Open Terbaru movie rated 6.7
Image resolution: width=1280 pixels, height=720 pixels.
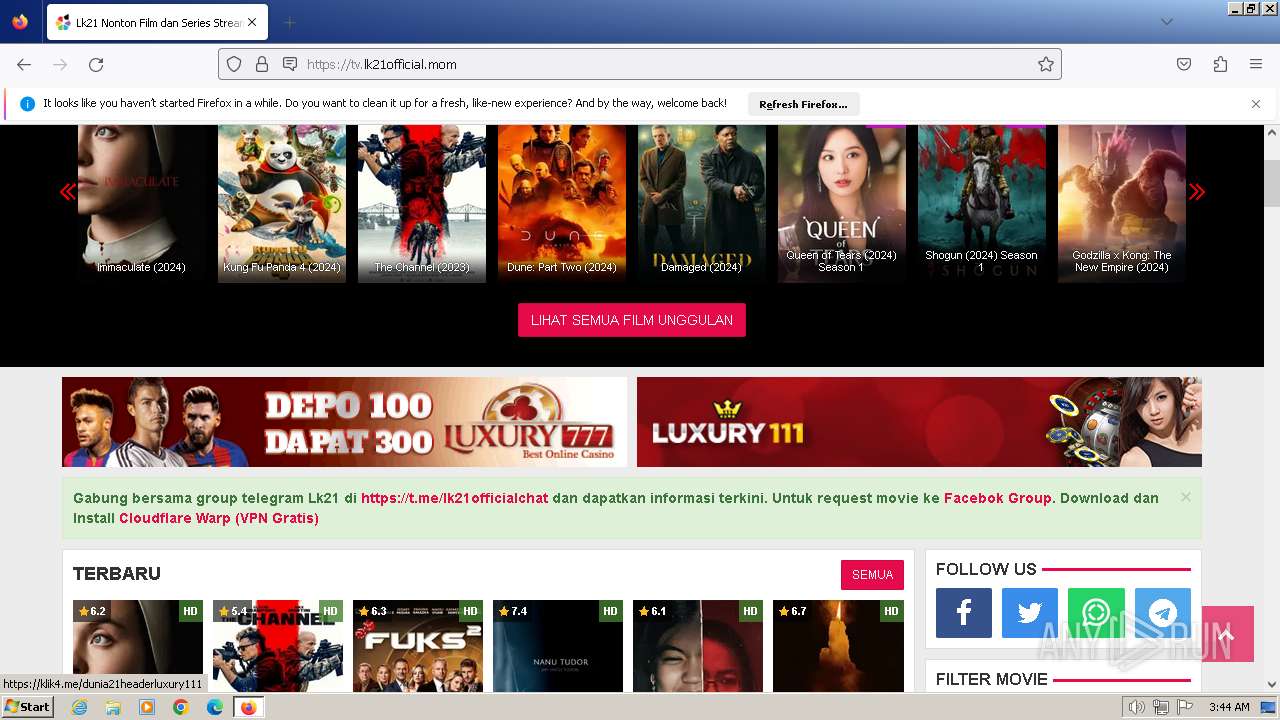838,646
